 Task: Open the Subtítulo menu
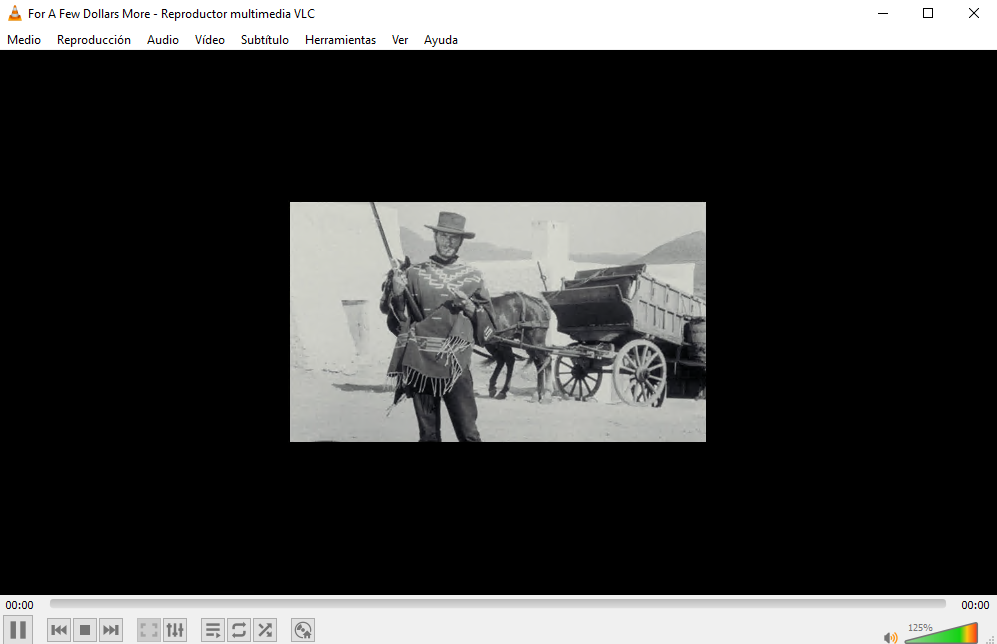pyautogui.click(x=265, y=39)
